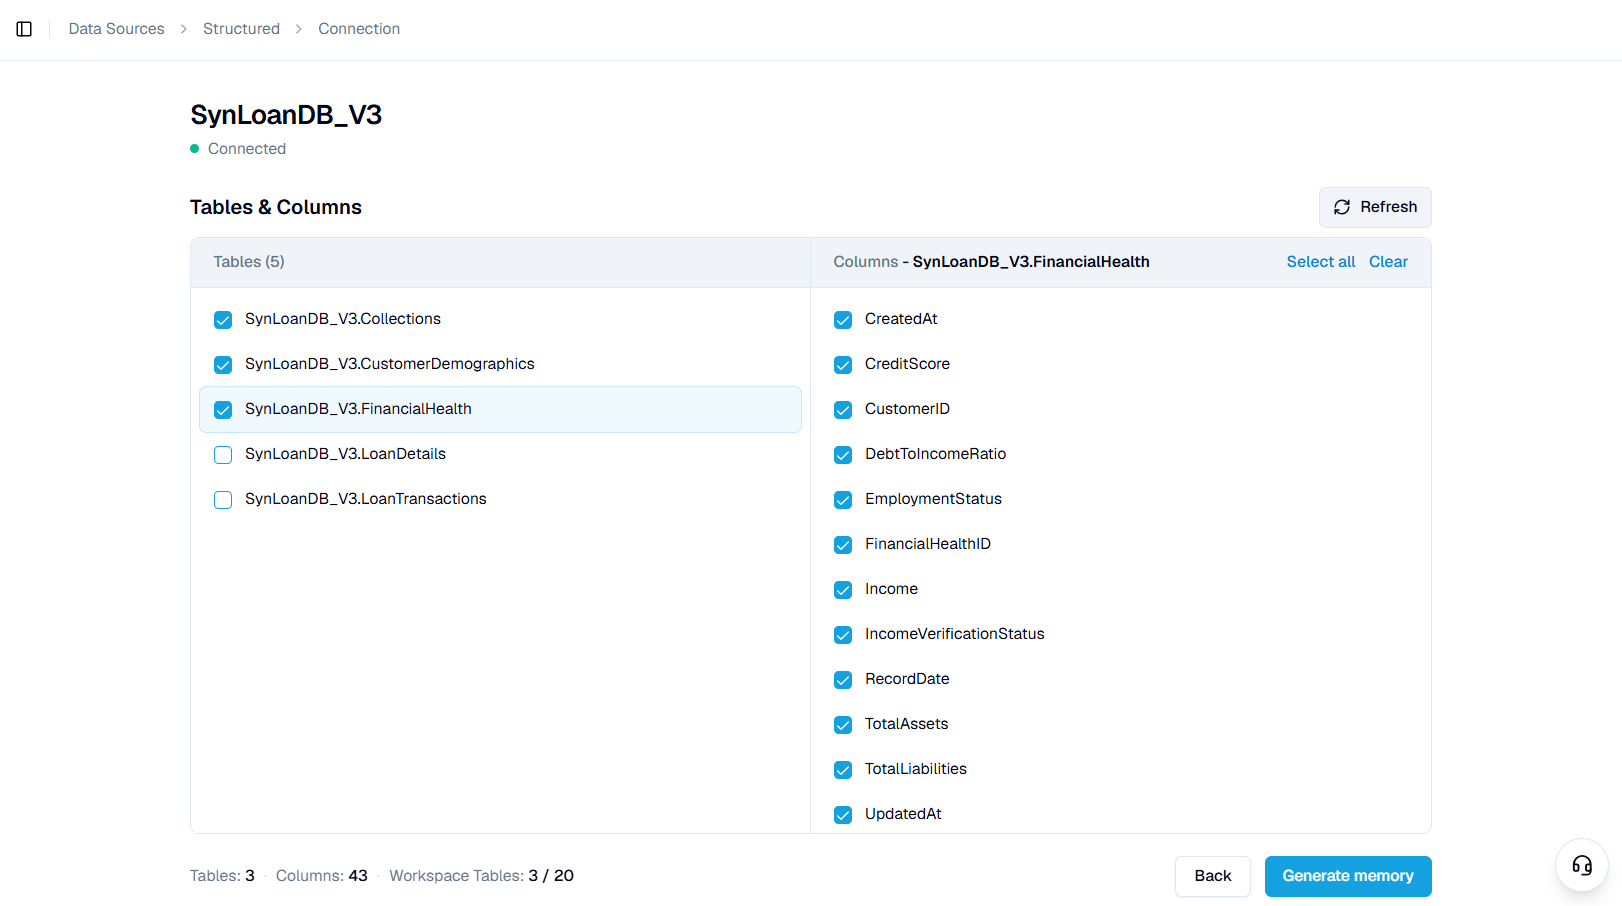Uncheck the UpdatedAt column checkbox
The image size is (1622, 906).
click(x=843, y=815)
